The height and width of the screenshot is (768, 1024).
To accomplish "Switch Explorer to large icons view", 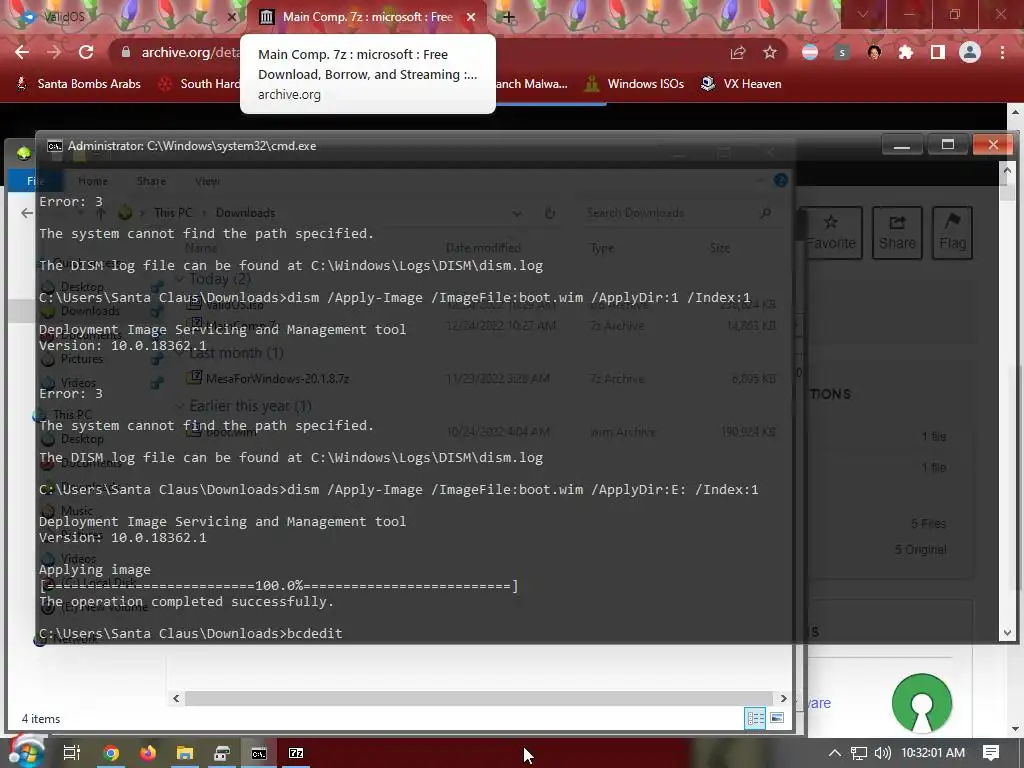I will 777,718.
